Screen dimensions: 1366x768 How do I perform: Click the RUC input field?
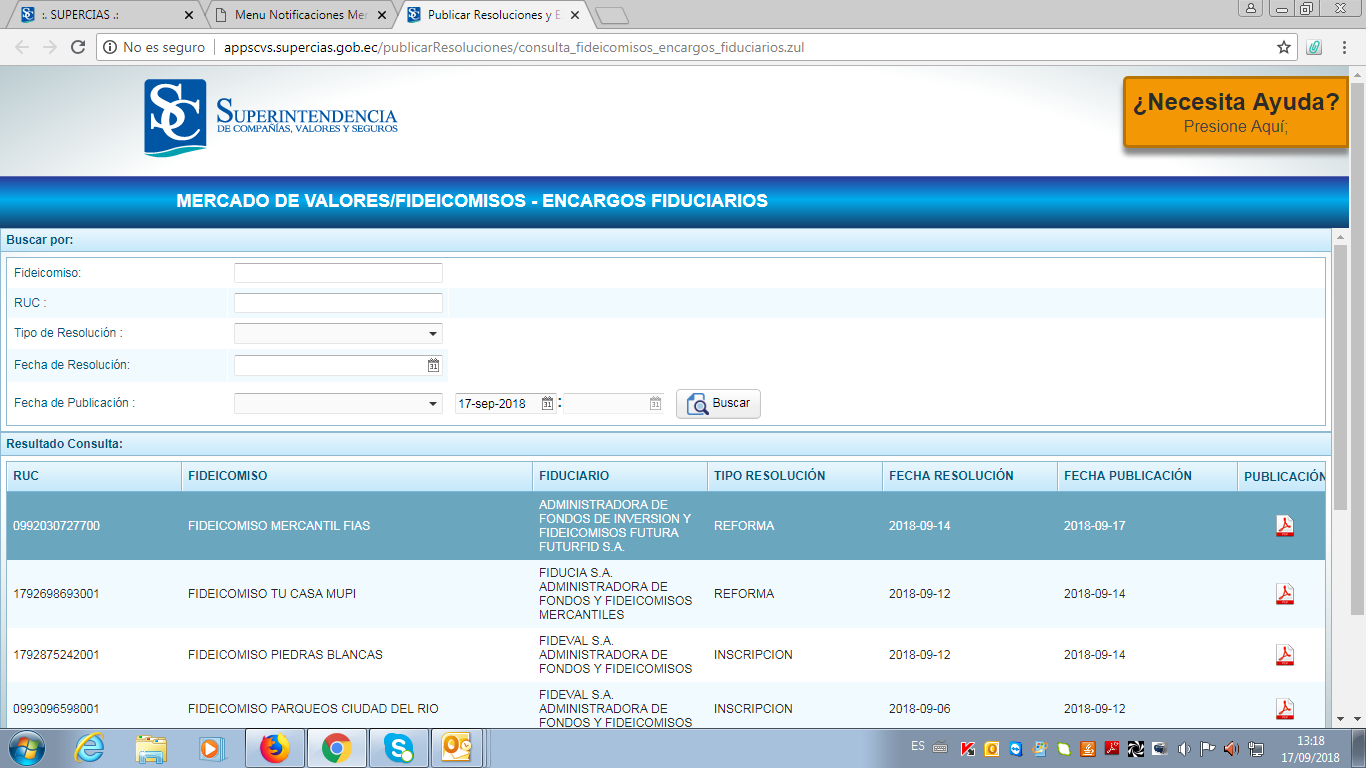pos(338,303)
